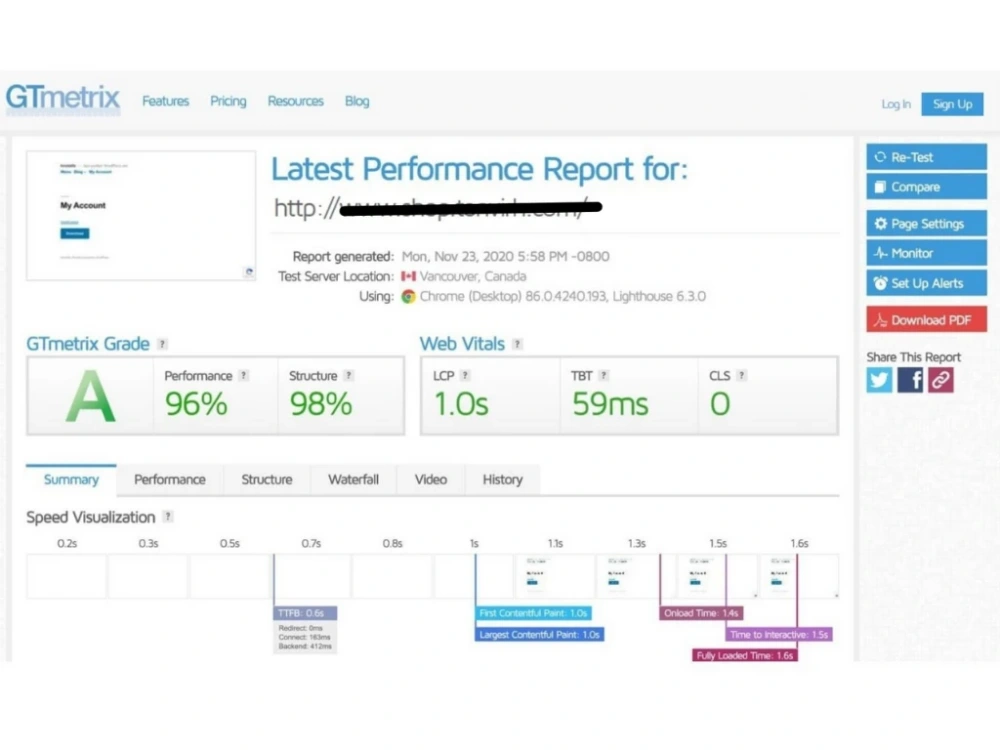Open Page Settings button

tap(926, 224)
